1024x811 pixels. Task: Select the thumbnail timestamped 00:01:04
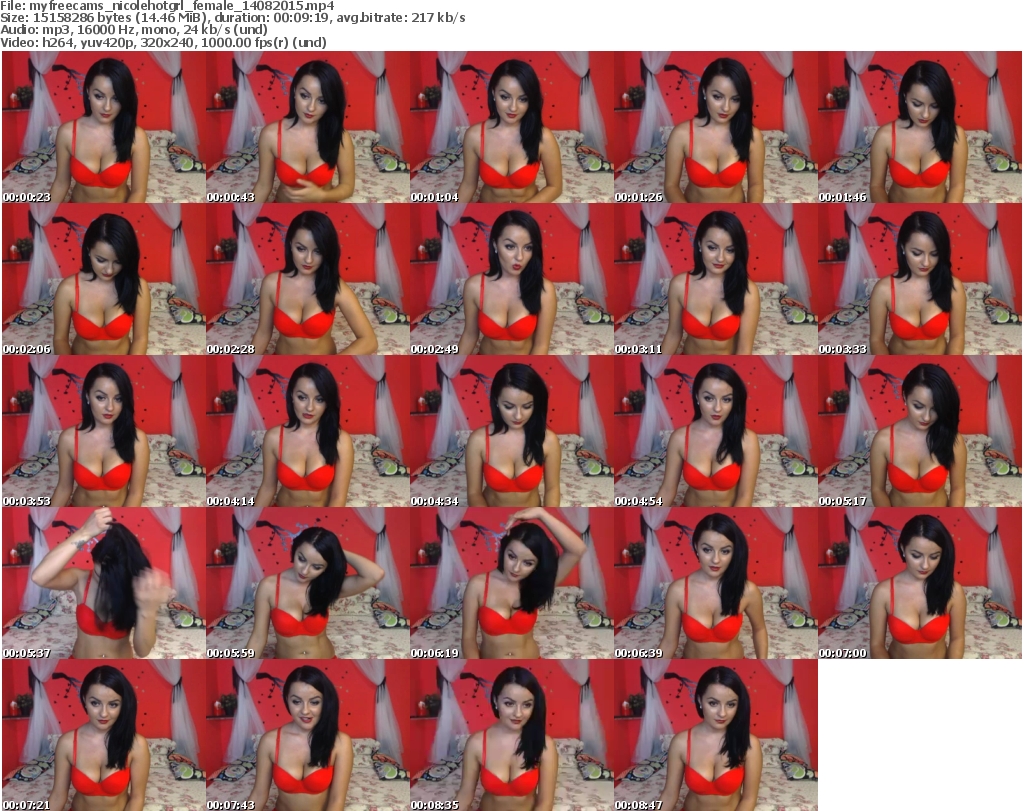pyautogui.click(x=512, y=127)
